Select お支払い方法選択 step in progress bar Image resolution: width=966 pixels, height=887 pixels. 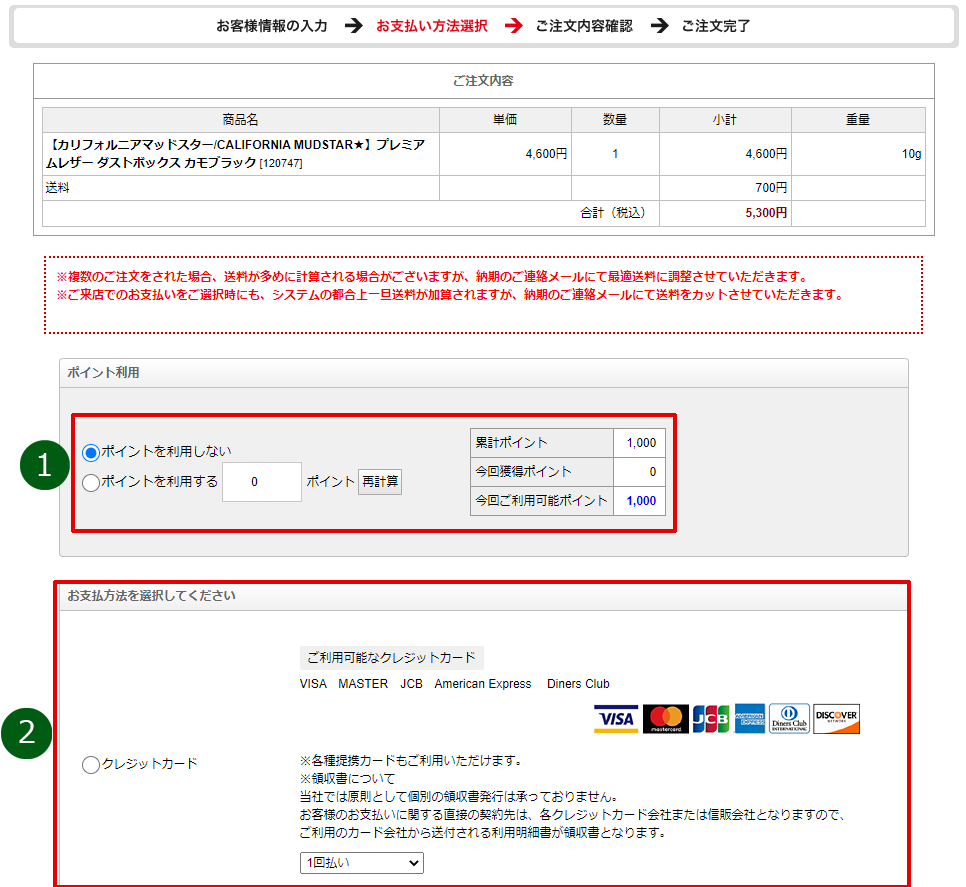432,26
